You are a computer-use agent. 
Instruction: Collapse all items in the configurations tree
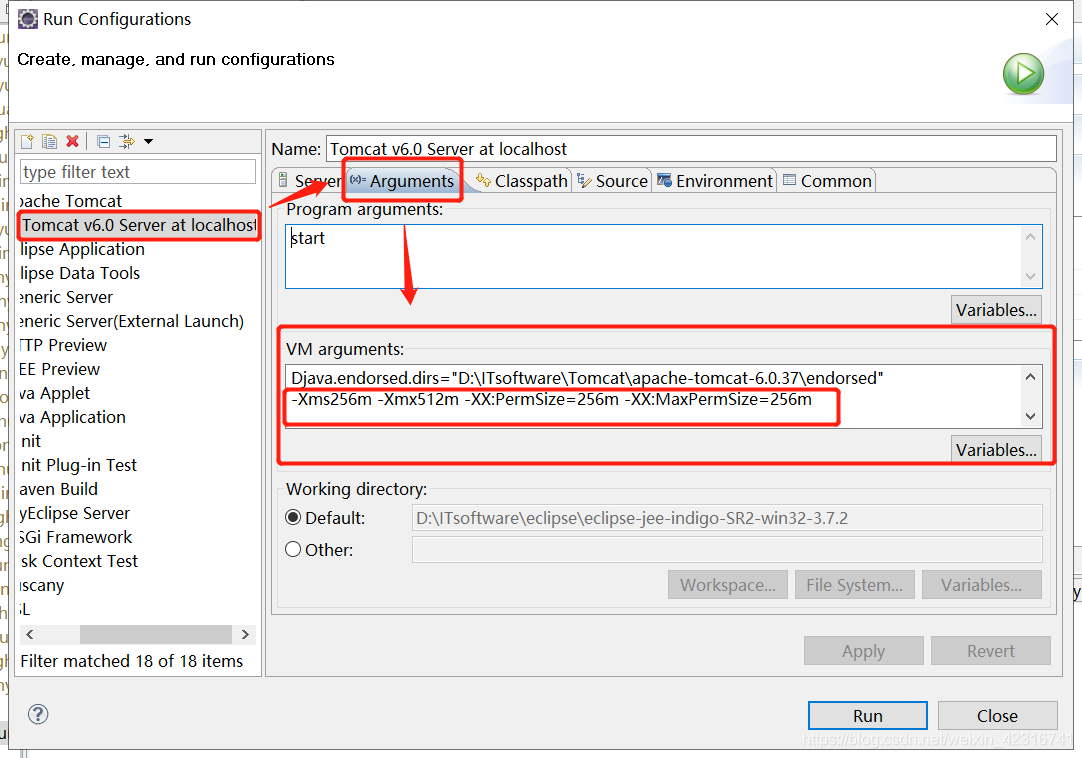tap(103, 140)
